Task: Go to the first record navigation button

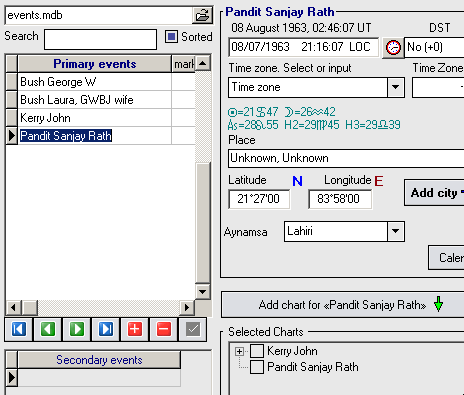Action: pyautogui.click(x=19, y=329)
